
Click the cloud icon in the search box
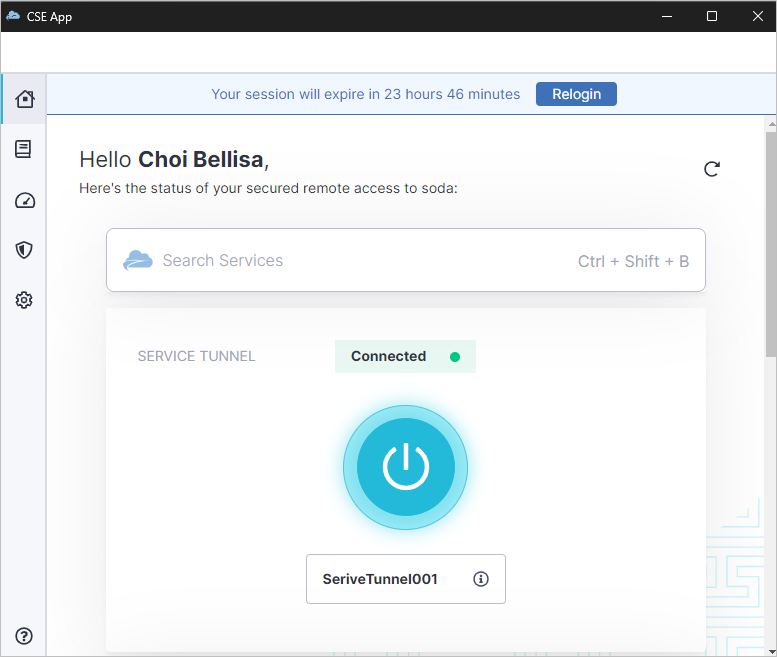coord(138,261)
